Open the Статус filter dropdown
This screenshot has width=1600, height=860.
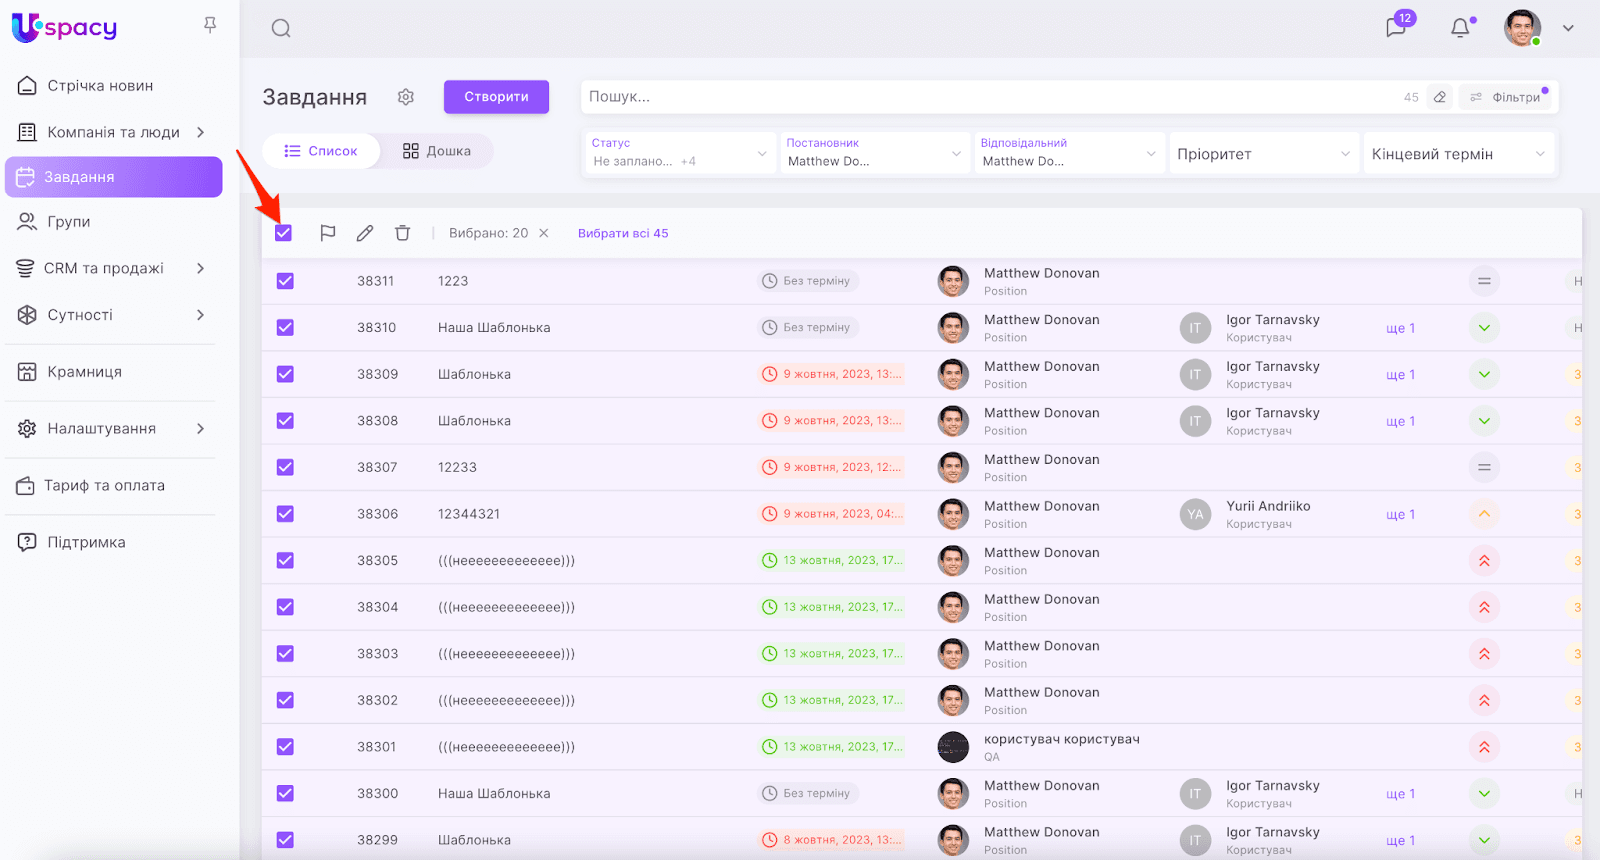(678, 153)
